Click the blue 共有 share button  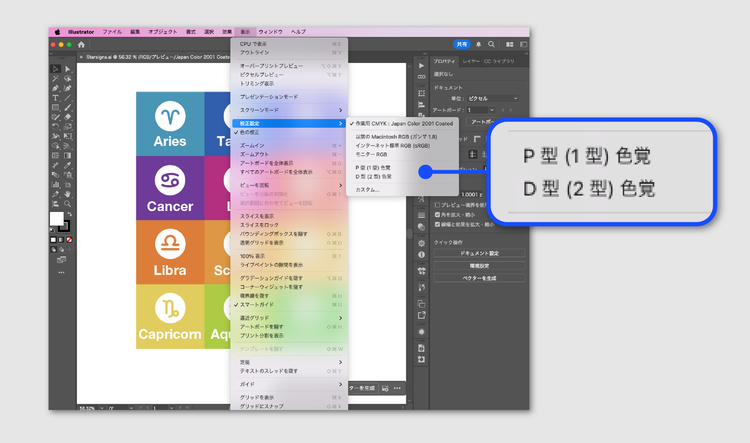[462, 44]
